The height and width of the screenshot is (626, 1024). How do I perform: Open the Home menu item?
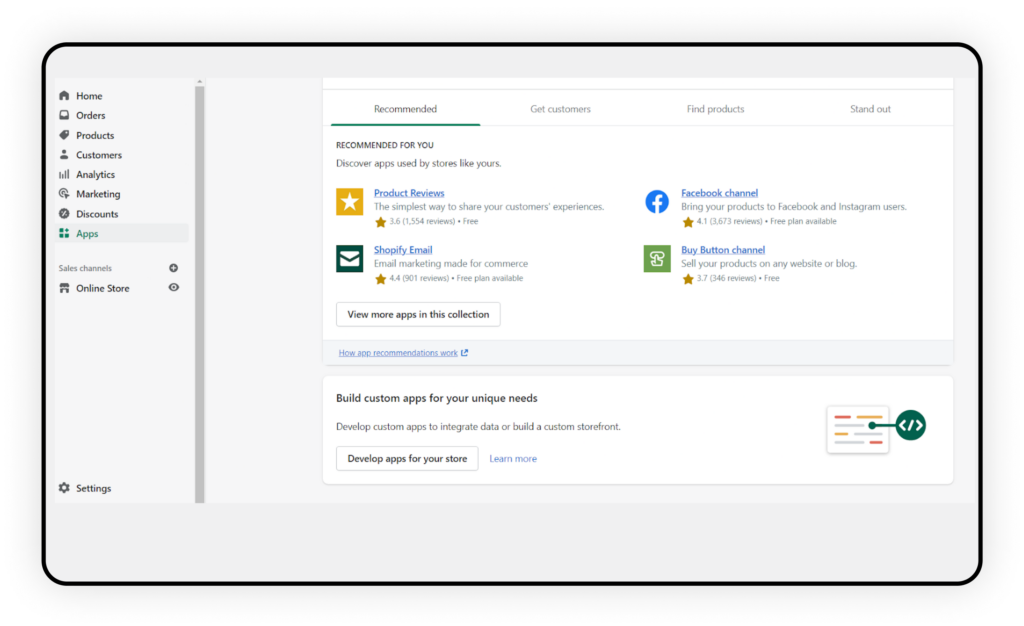click(89, 96)
